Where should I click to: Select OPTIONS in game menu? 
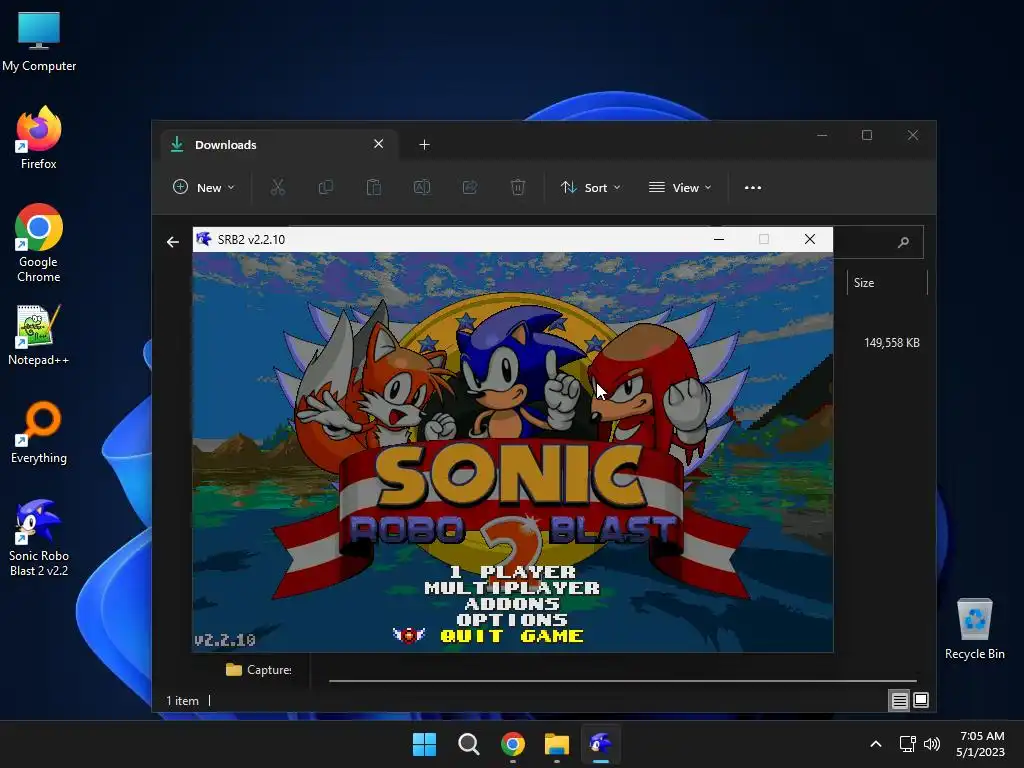click(x=512, y=620)
